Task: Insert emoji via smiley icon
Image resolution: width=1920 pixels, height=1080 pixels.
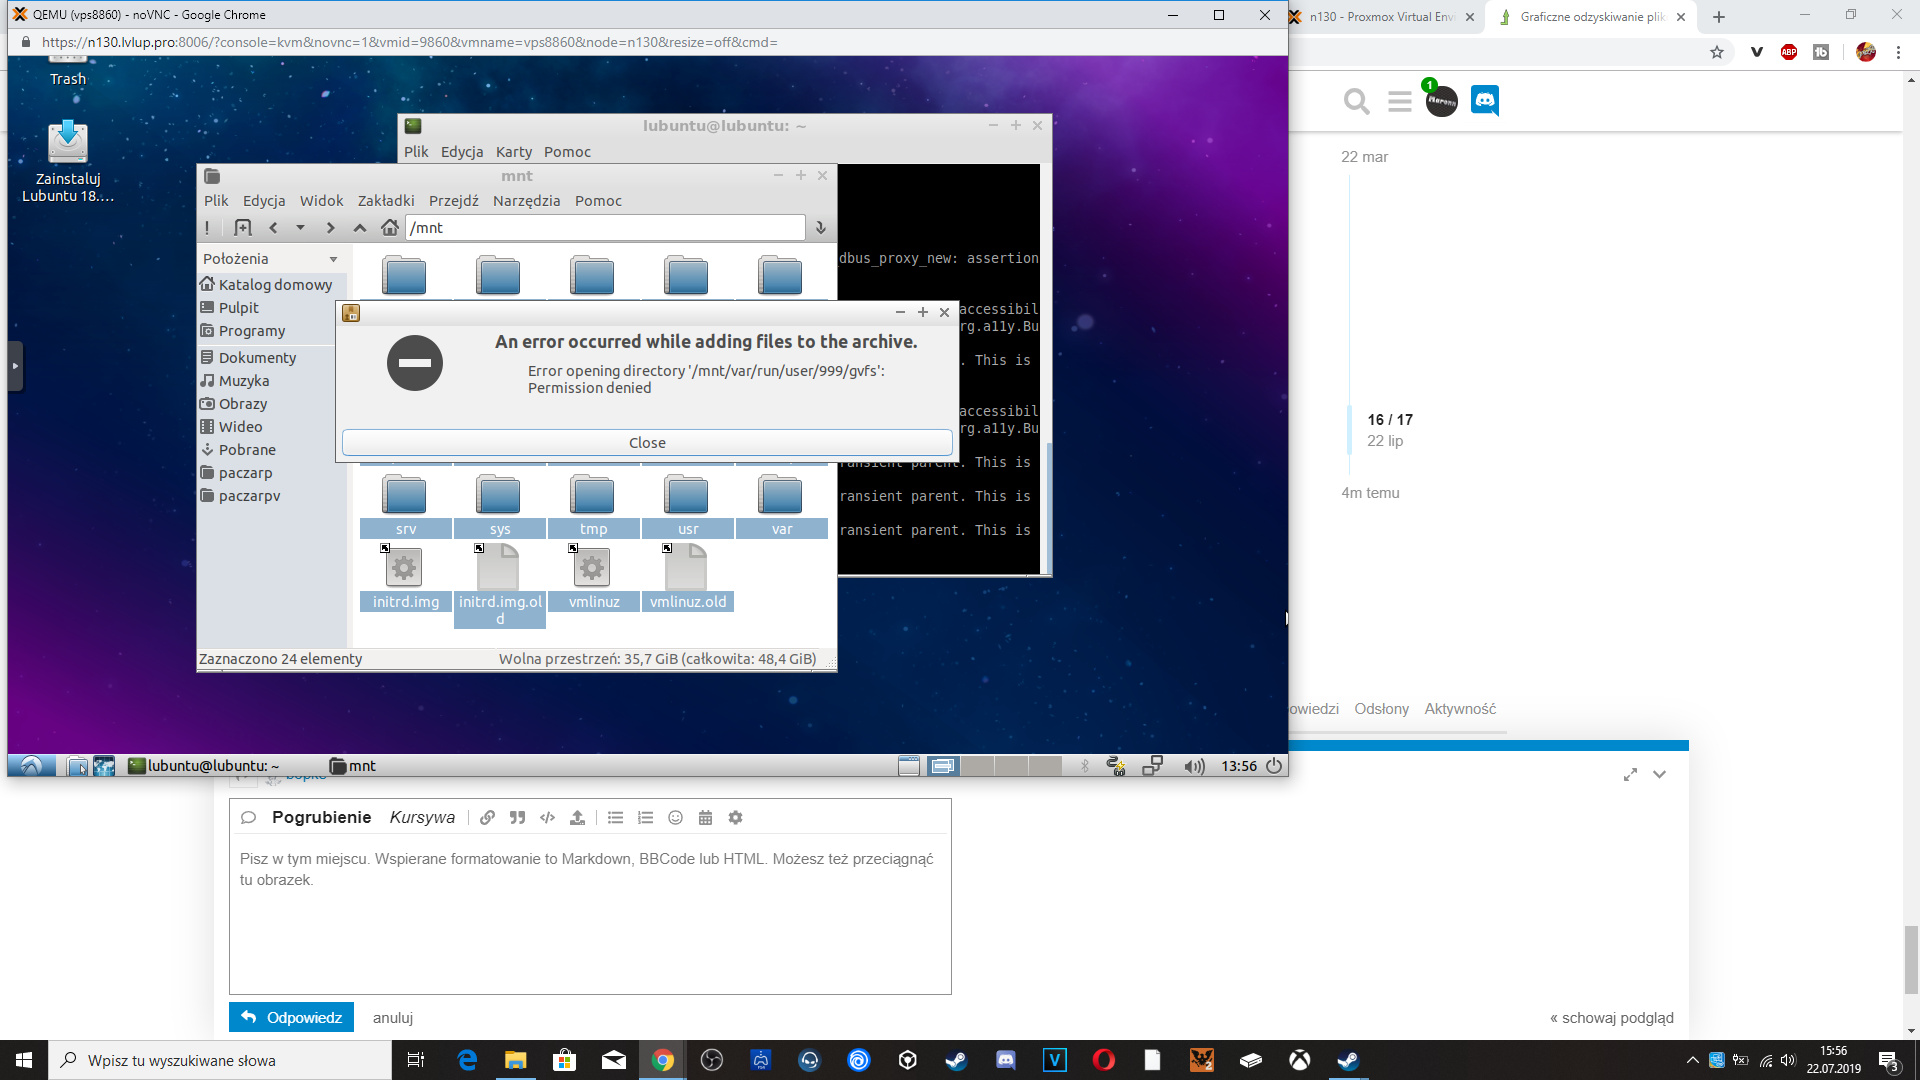Action: (x=675, y=818)
